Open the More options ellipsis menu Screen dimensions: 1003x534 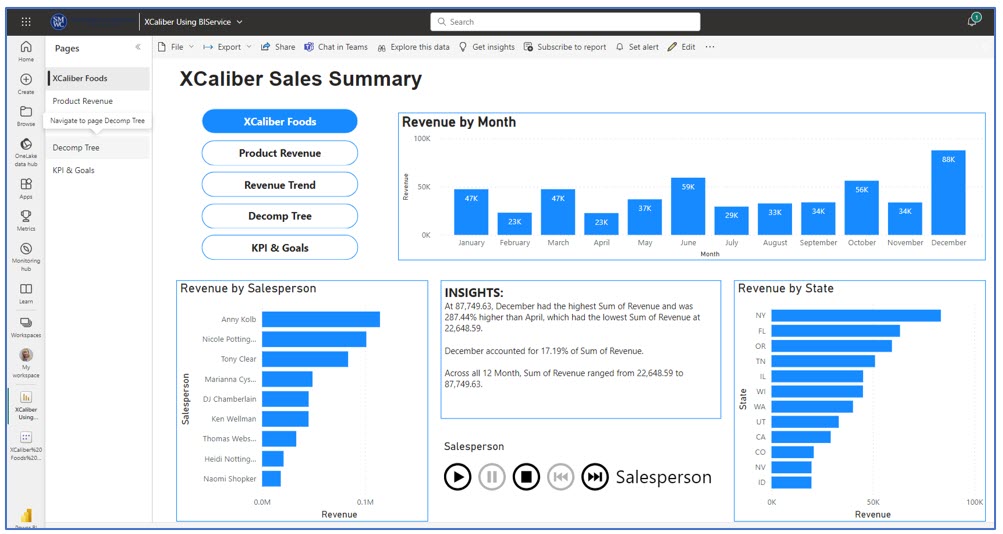pyautogui.click(x=709, y=47)
